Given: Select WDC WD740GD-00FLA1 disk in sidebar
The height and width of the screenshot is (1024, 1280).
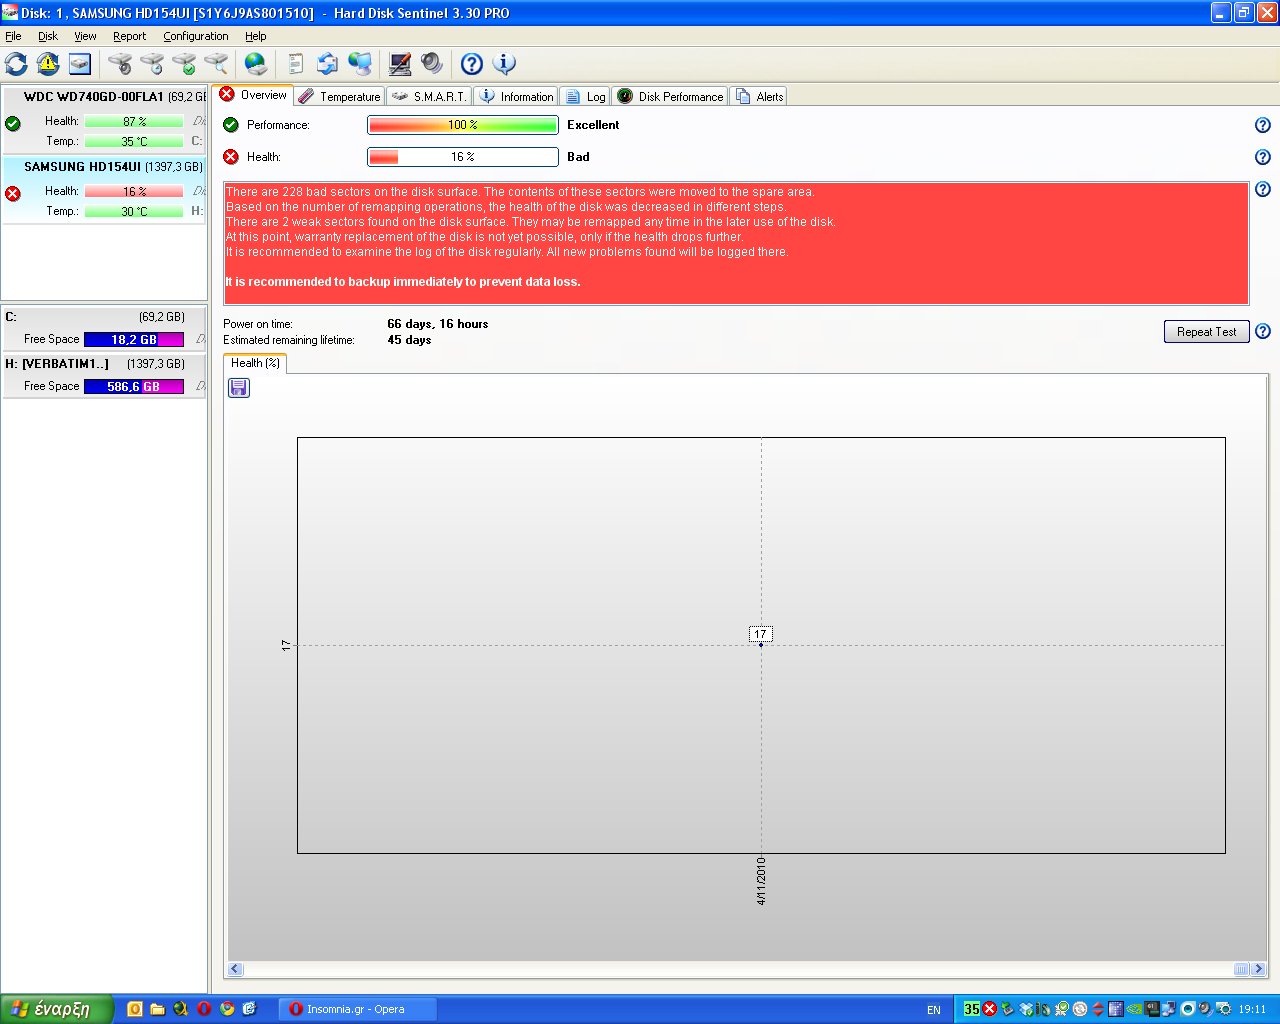Looking at the screenshot, I should coord(104,119).
